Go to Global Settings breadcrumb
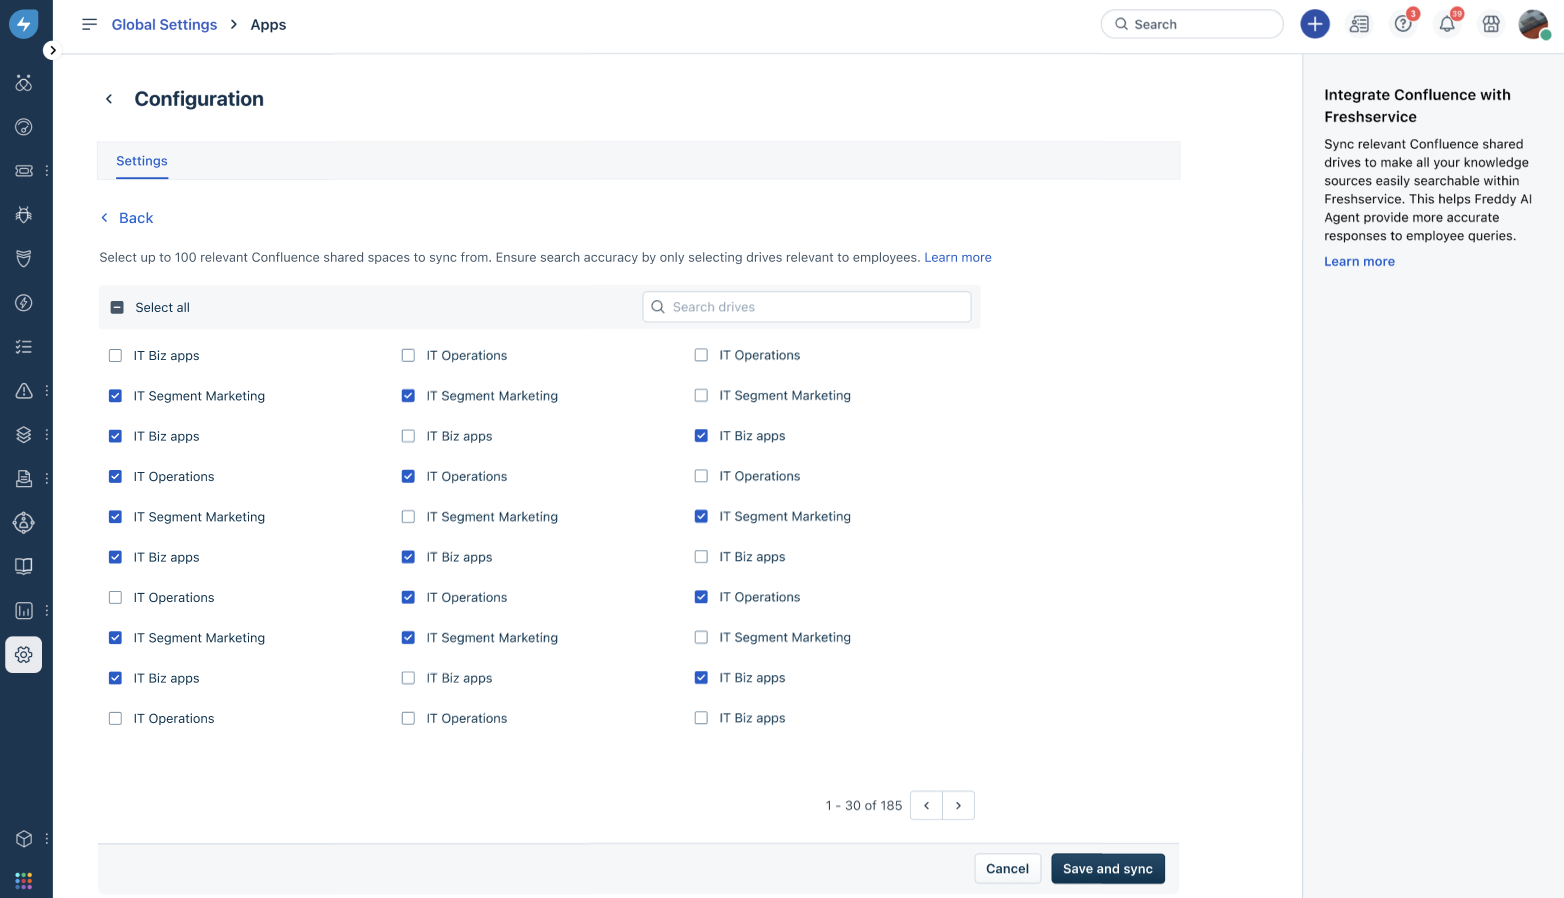 click(x=164, y=24)
